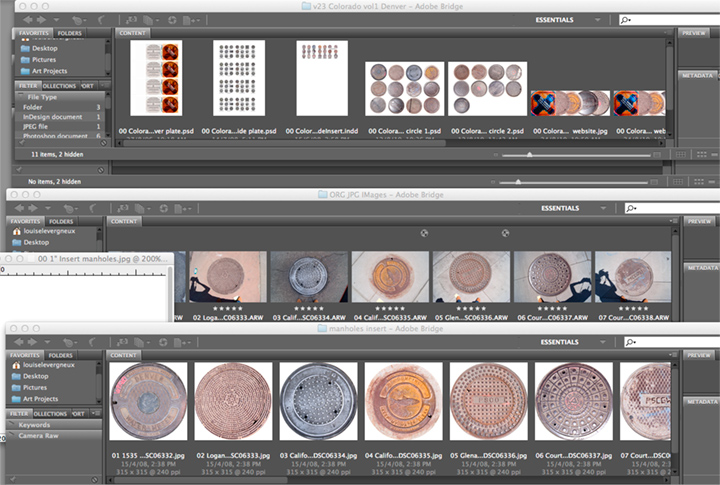Image resolution: width=720 pixels, height=485 pixels.
Task: Clear filters in the manholes insert filter panel
Action: click(95, 479)
